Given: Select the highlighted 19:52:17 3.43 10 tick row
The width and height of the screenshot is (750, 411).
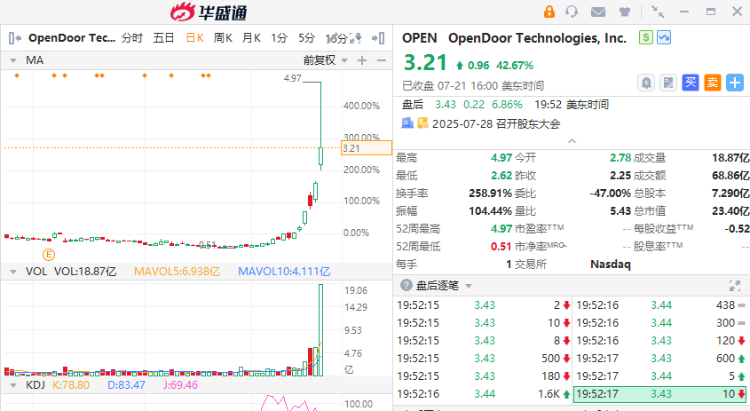Looking at the screenshot, I should [x=660, y=394].
